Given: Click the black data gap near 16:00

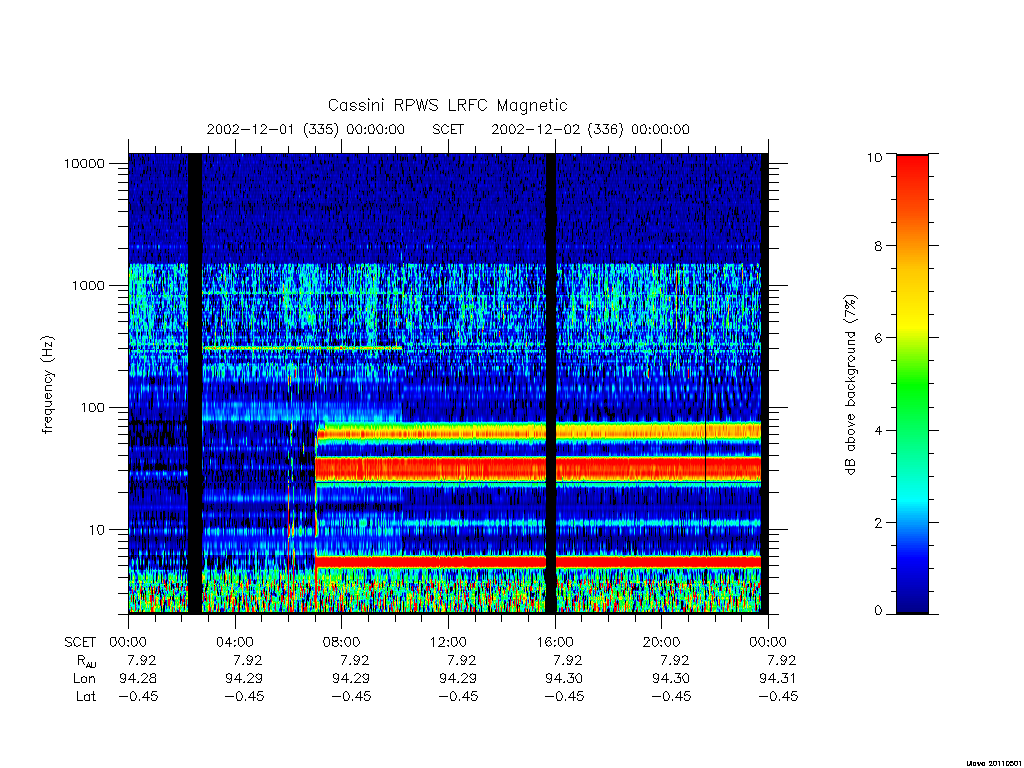Looking at the screenshot, I should 551,383.
